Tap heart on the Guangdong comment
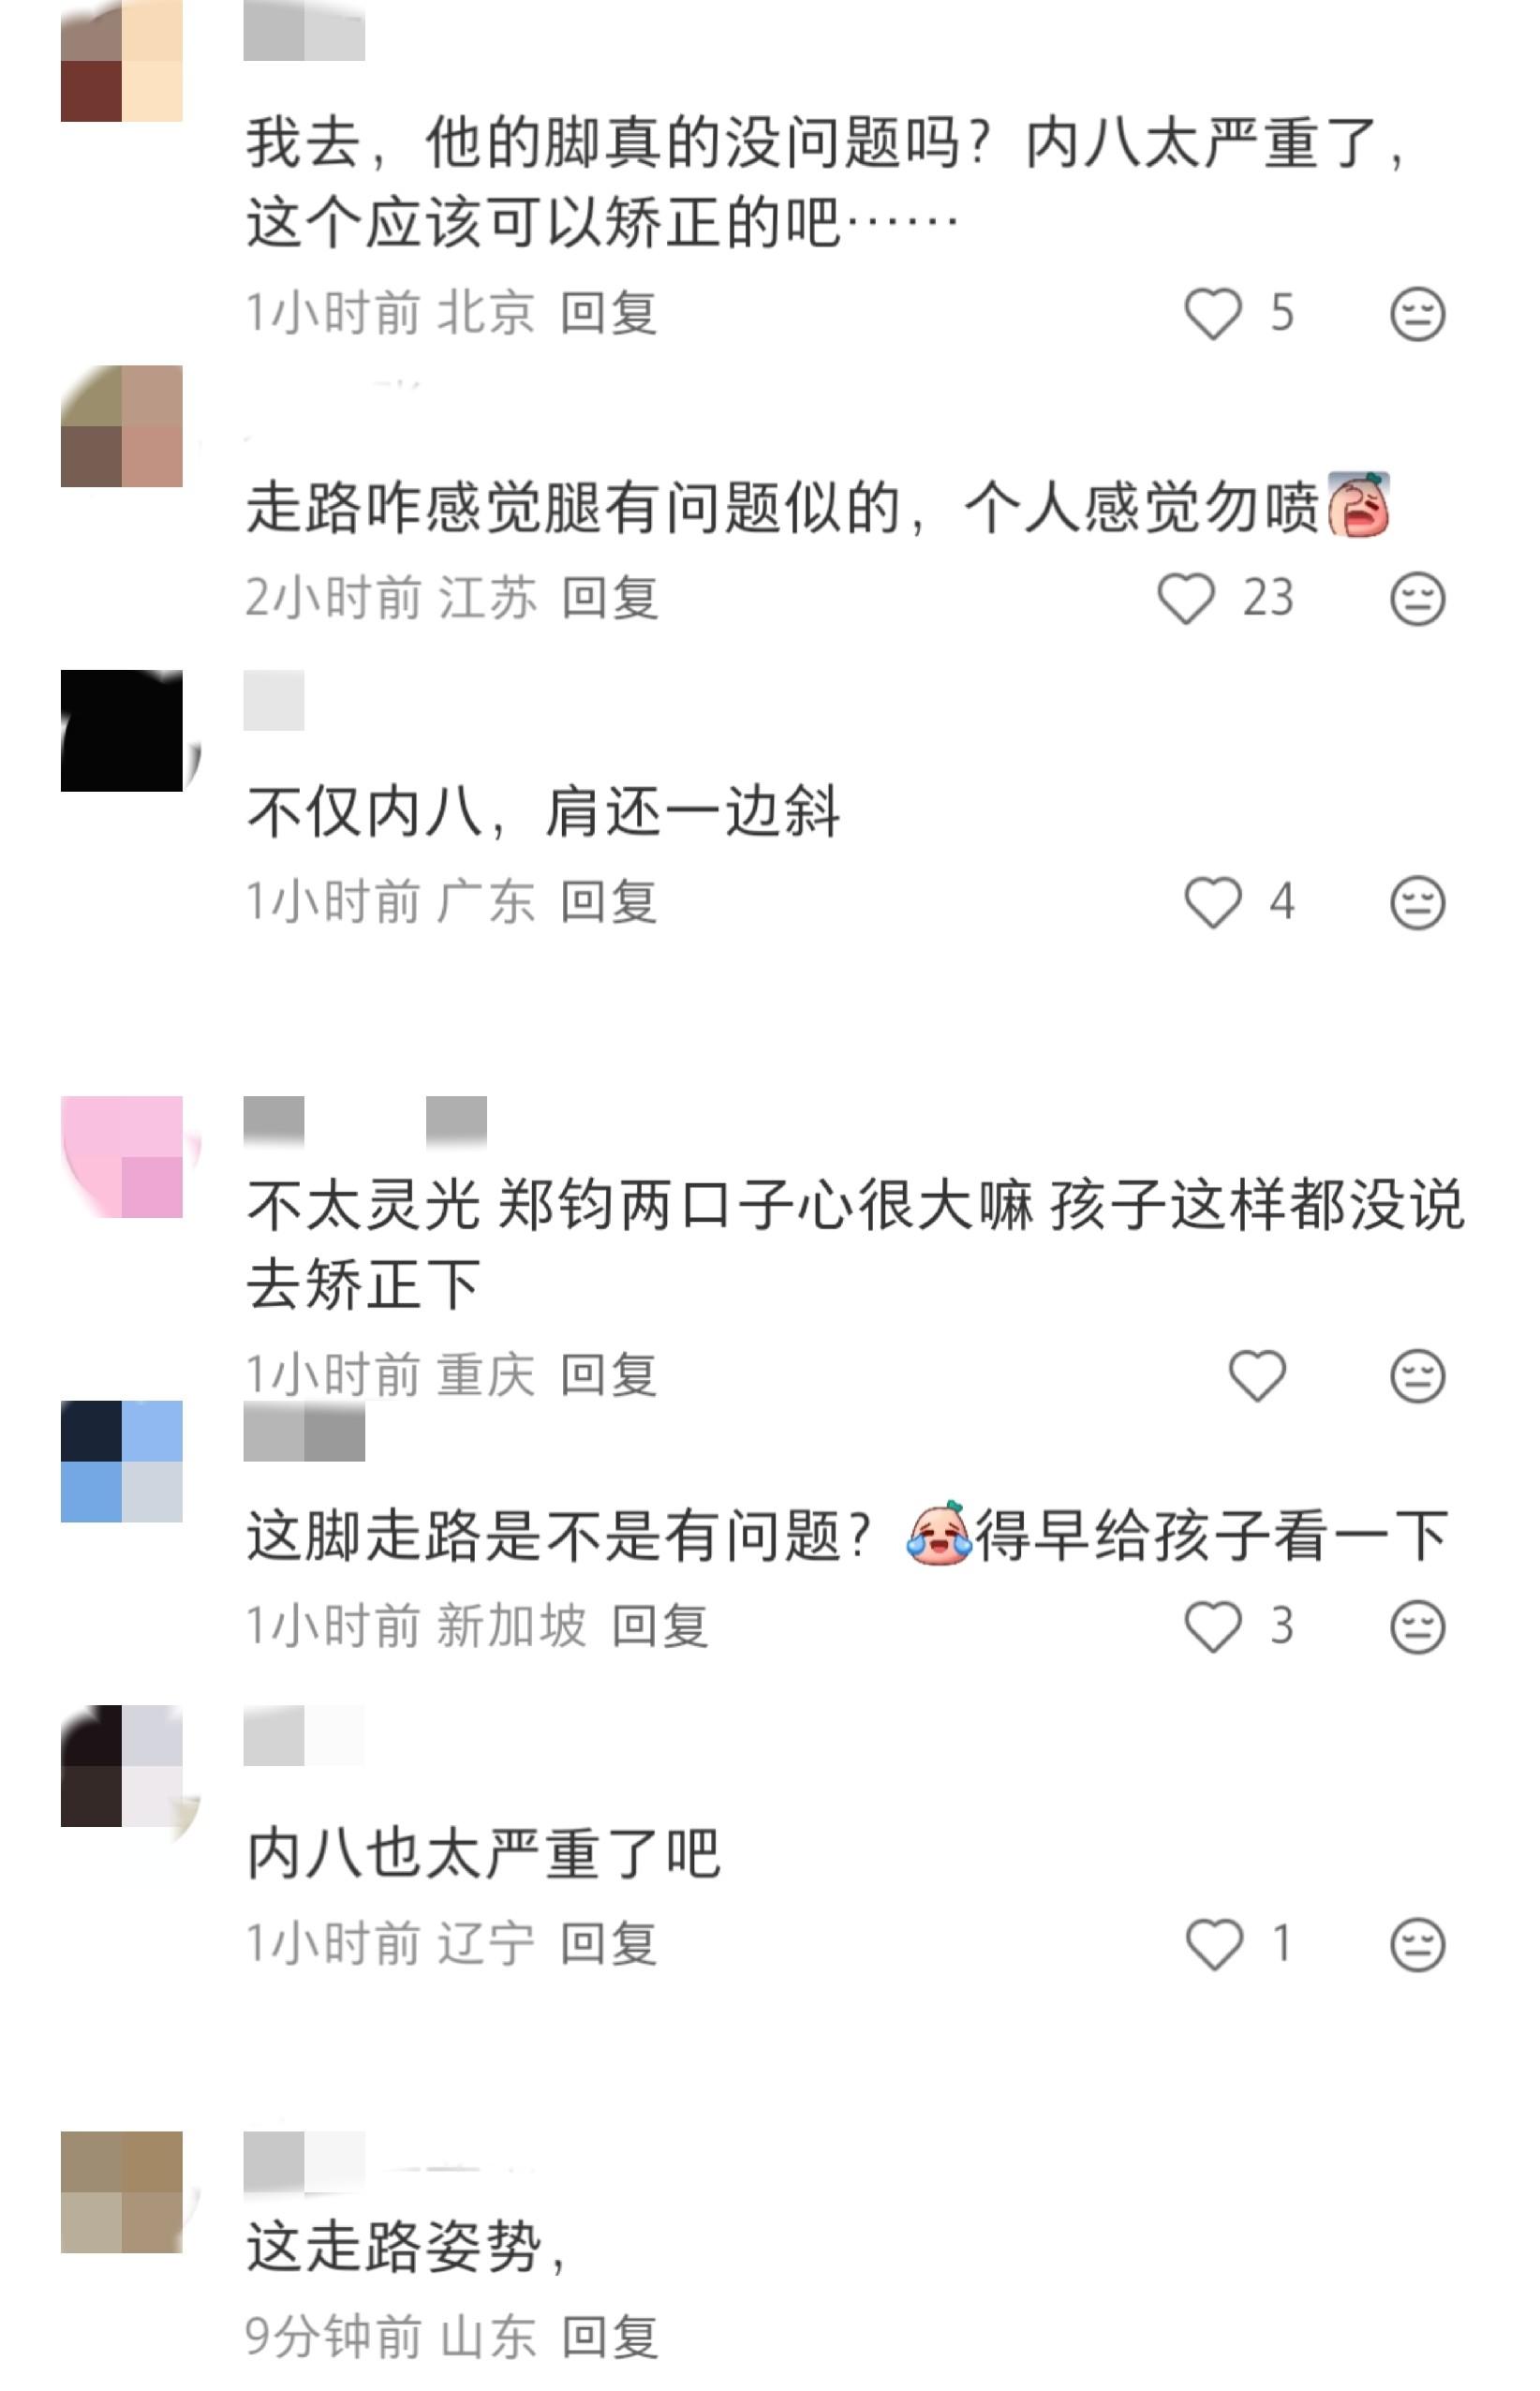The height and width of the screenshot is (2391, 1540). pos(1212,902)
